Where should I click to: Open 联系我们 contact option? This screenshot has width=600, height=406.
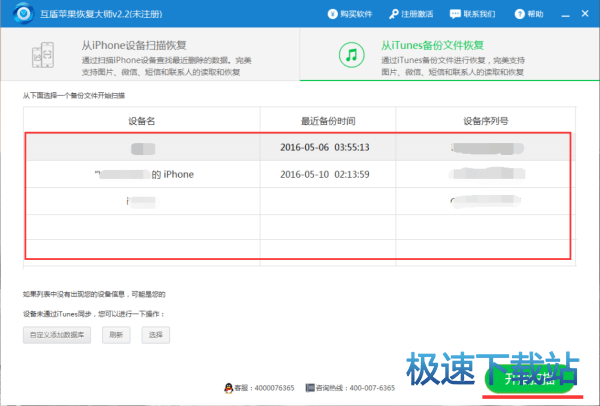472,14
